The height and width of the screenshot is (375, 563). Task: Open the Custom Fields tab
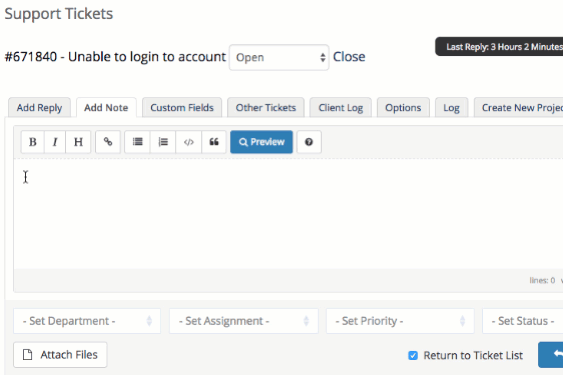tap(182, 107)
